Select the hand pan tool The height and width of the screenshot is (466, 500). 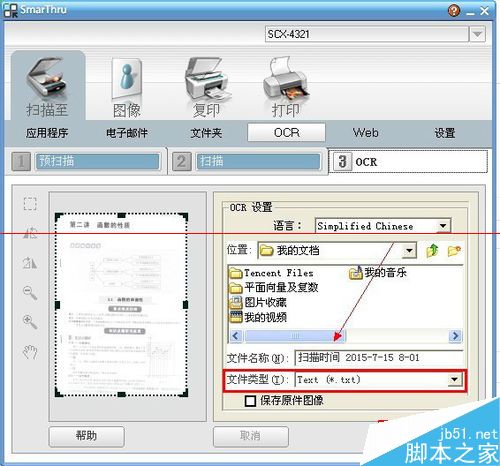click(x=30, y=352)
